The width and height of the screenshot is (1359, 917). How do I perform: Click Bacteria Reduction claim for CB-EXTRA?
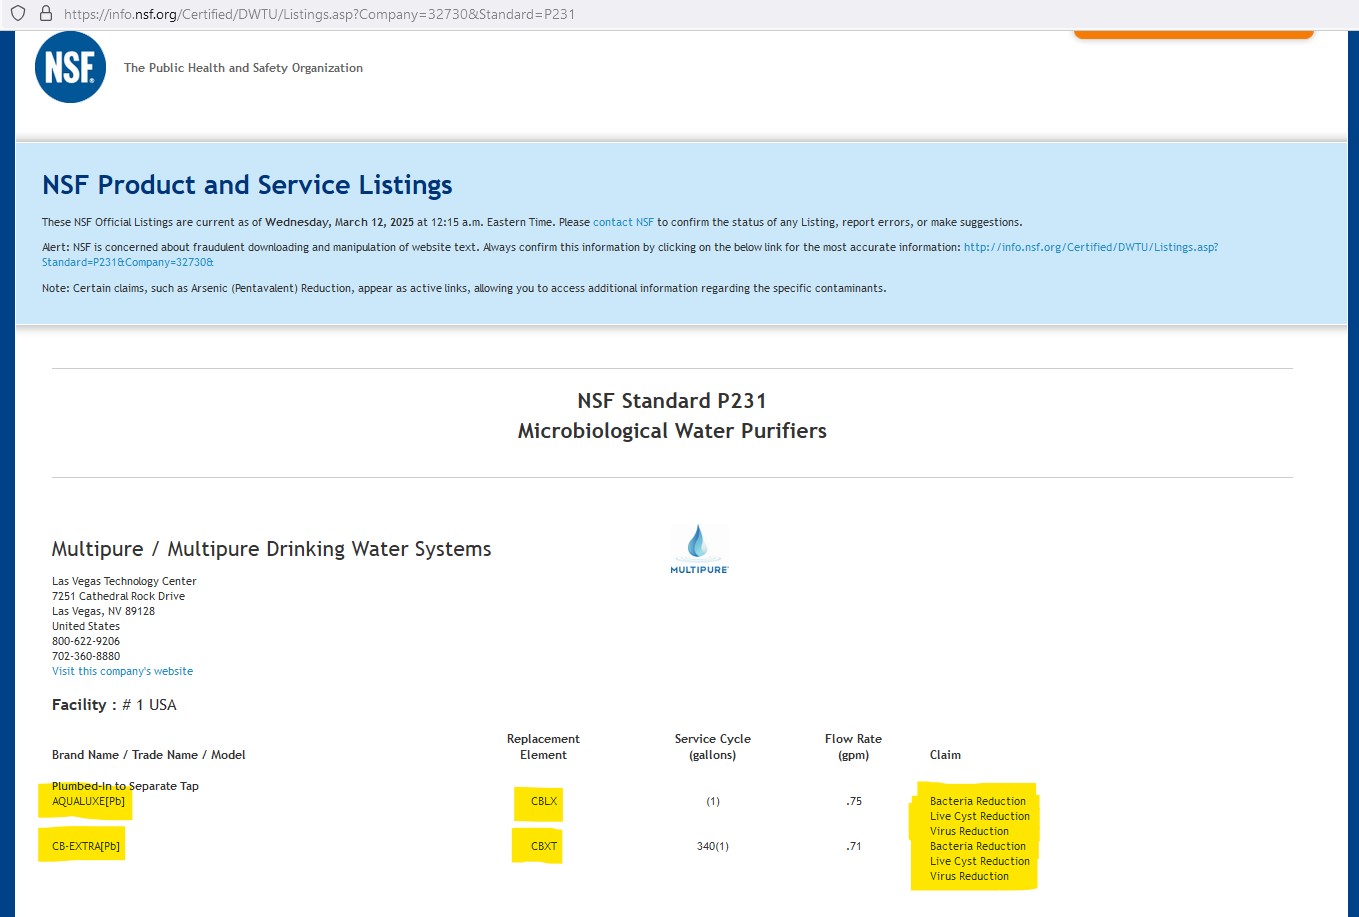978,846
